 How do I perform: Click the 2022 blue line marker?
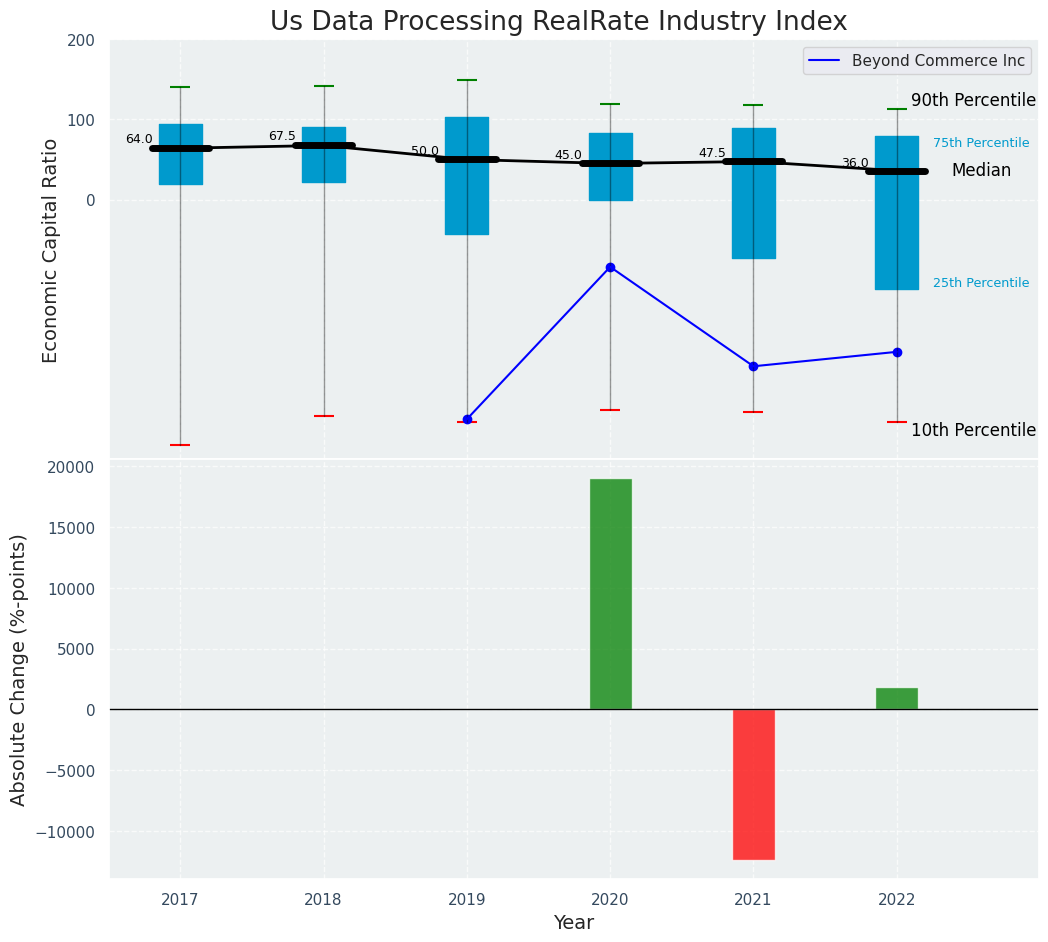coord(897,352)
